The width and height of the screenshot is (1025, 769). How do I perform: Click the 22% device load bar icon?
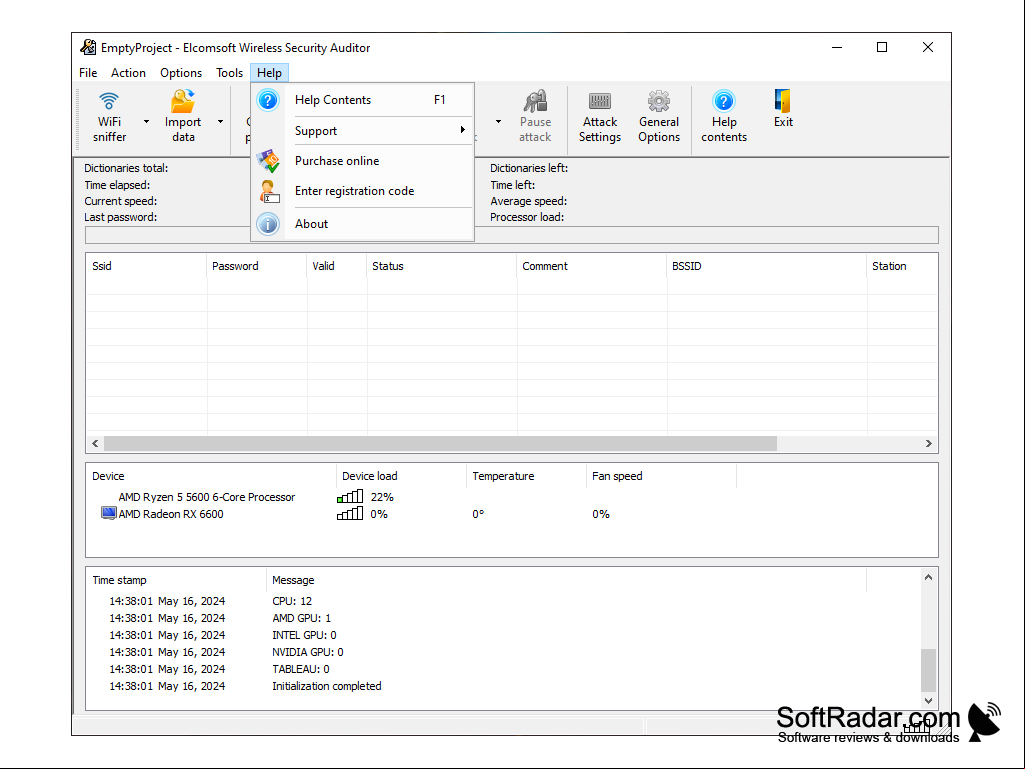(350, 496)
